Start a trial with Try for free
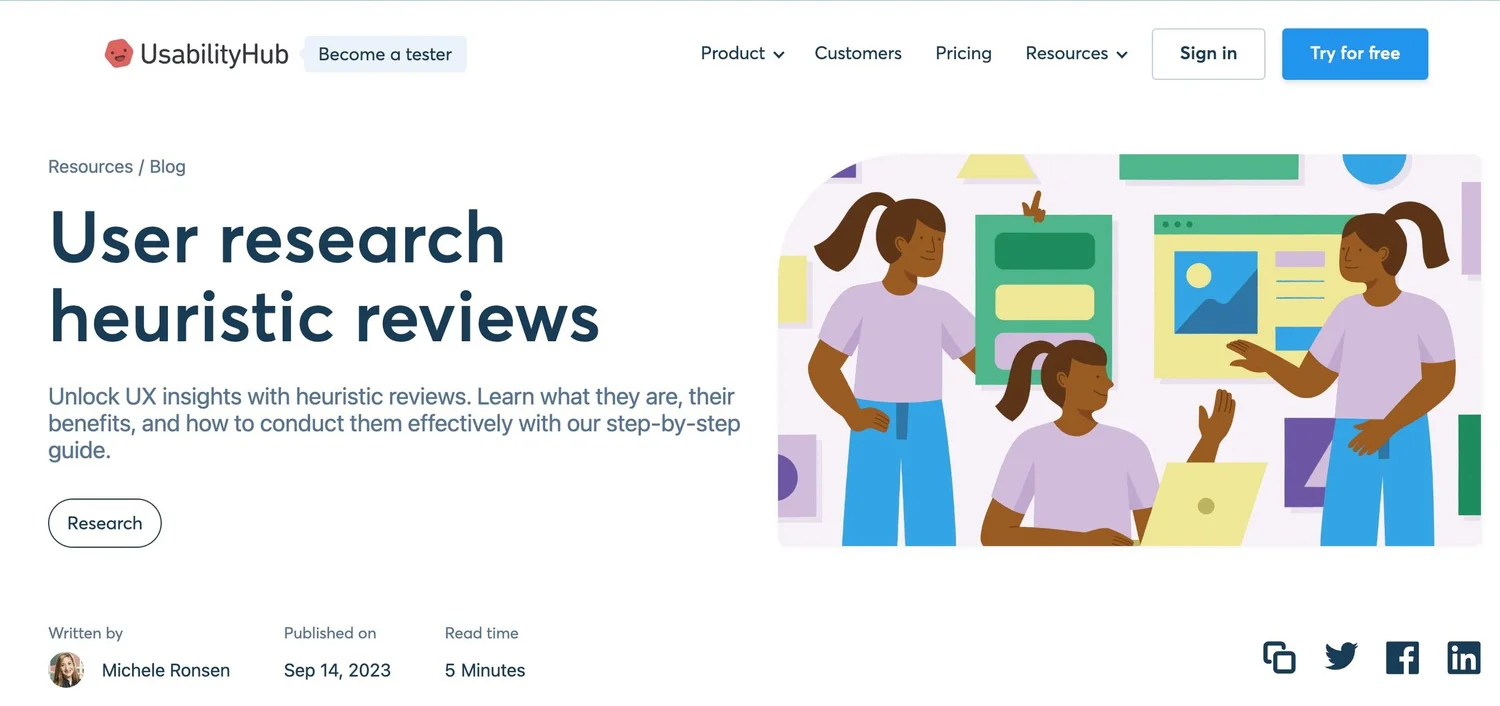 (1354, 53)
